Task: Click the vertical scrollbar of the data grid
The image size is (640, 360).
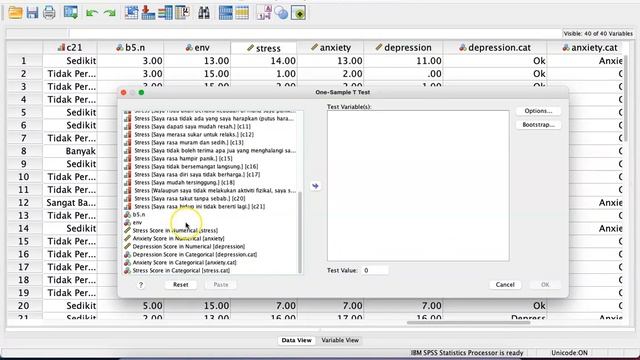Action: tap(627, 99)
